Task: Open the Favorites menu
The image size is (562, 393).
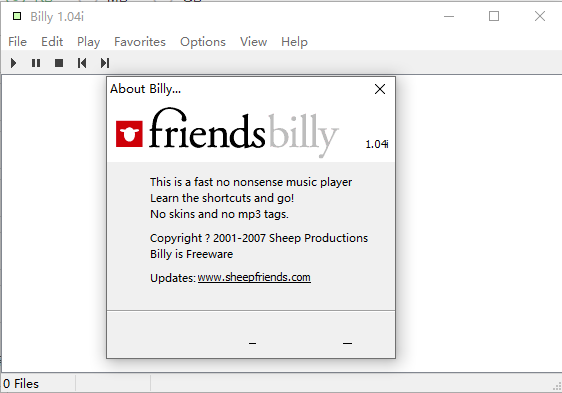Action: point(140,42)
